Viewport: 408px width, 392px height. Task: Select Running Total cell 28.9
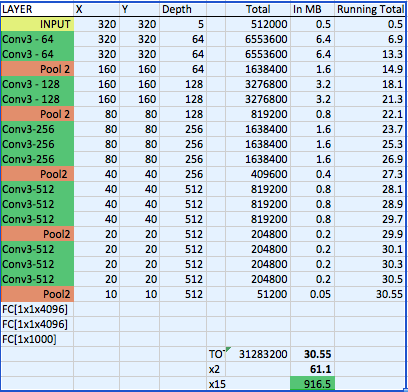370,204
